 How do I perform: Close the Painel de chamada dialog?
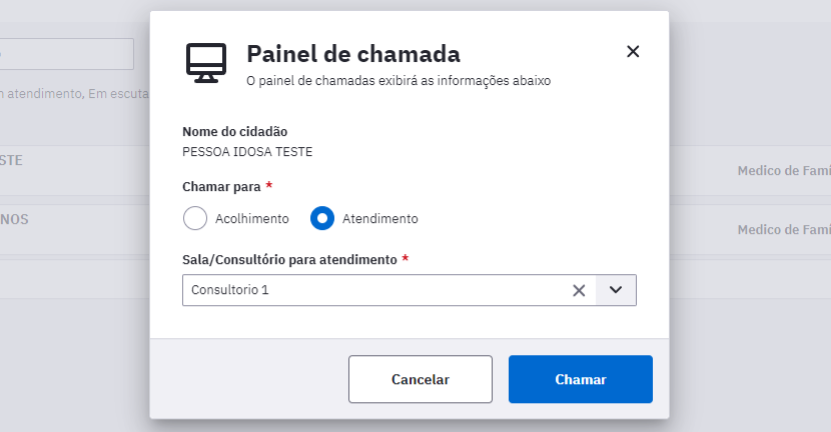point(633,51)
